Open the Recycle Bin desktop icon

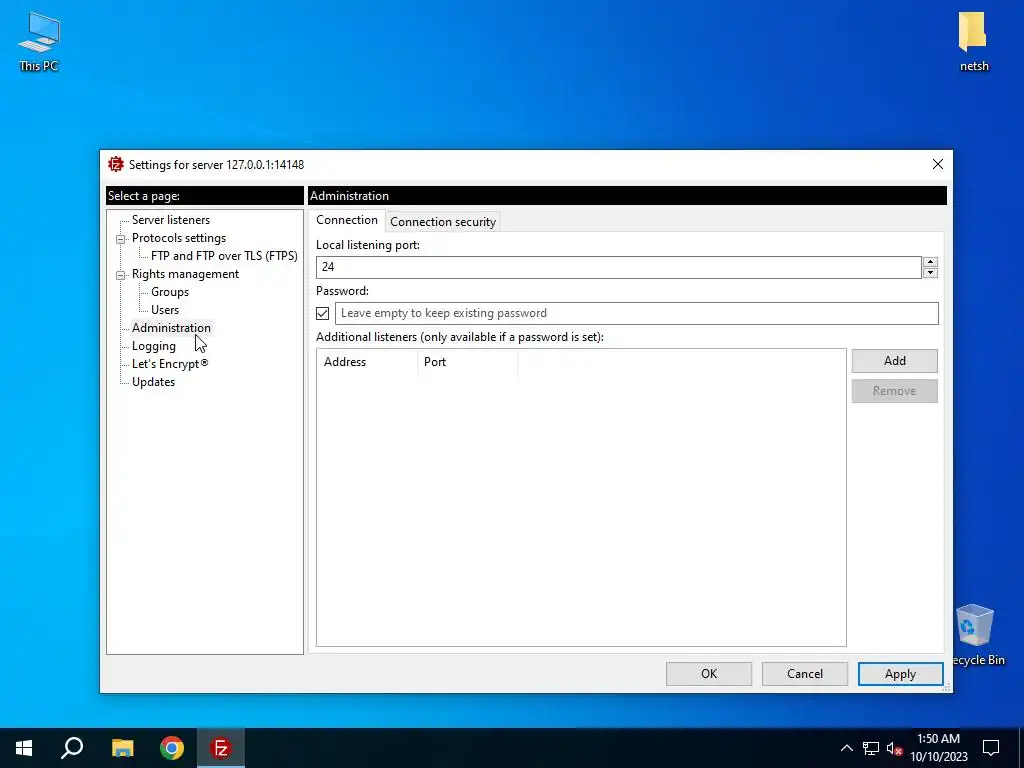976,635
